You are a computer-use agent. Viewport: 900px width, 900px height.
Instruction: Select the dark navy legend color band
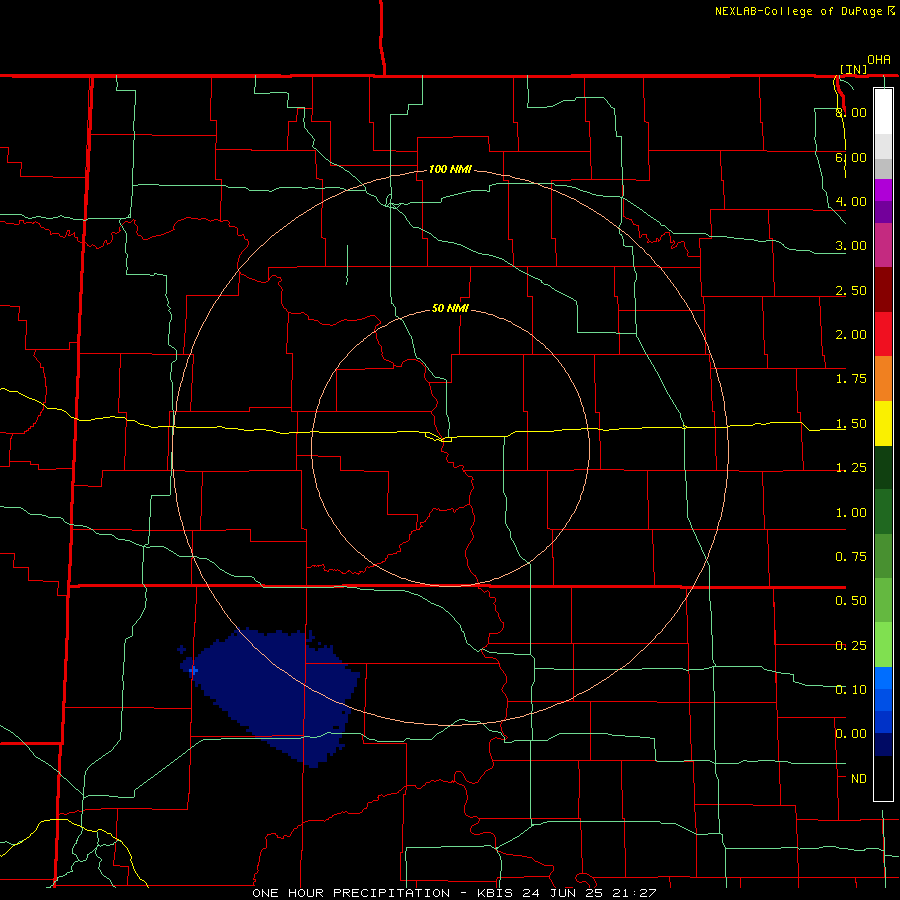(x=883, y=744)
